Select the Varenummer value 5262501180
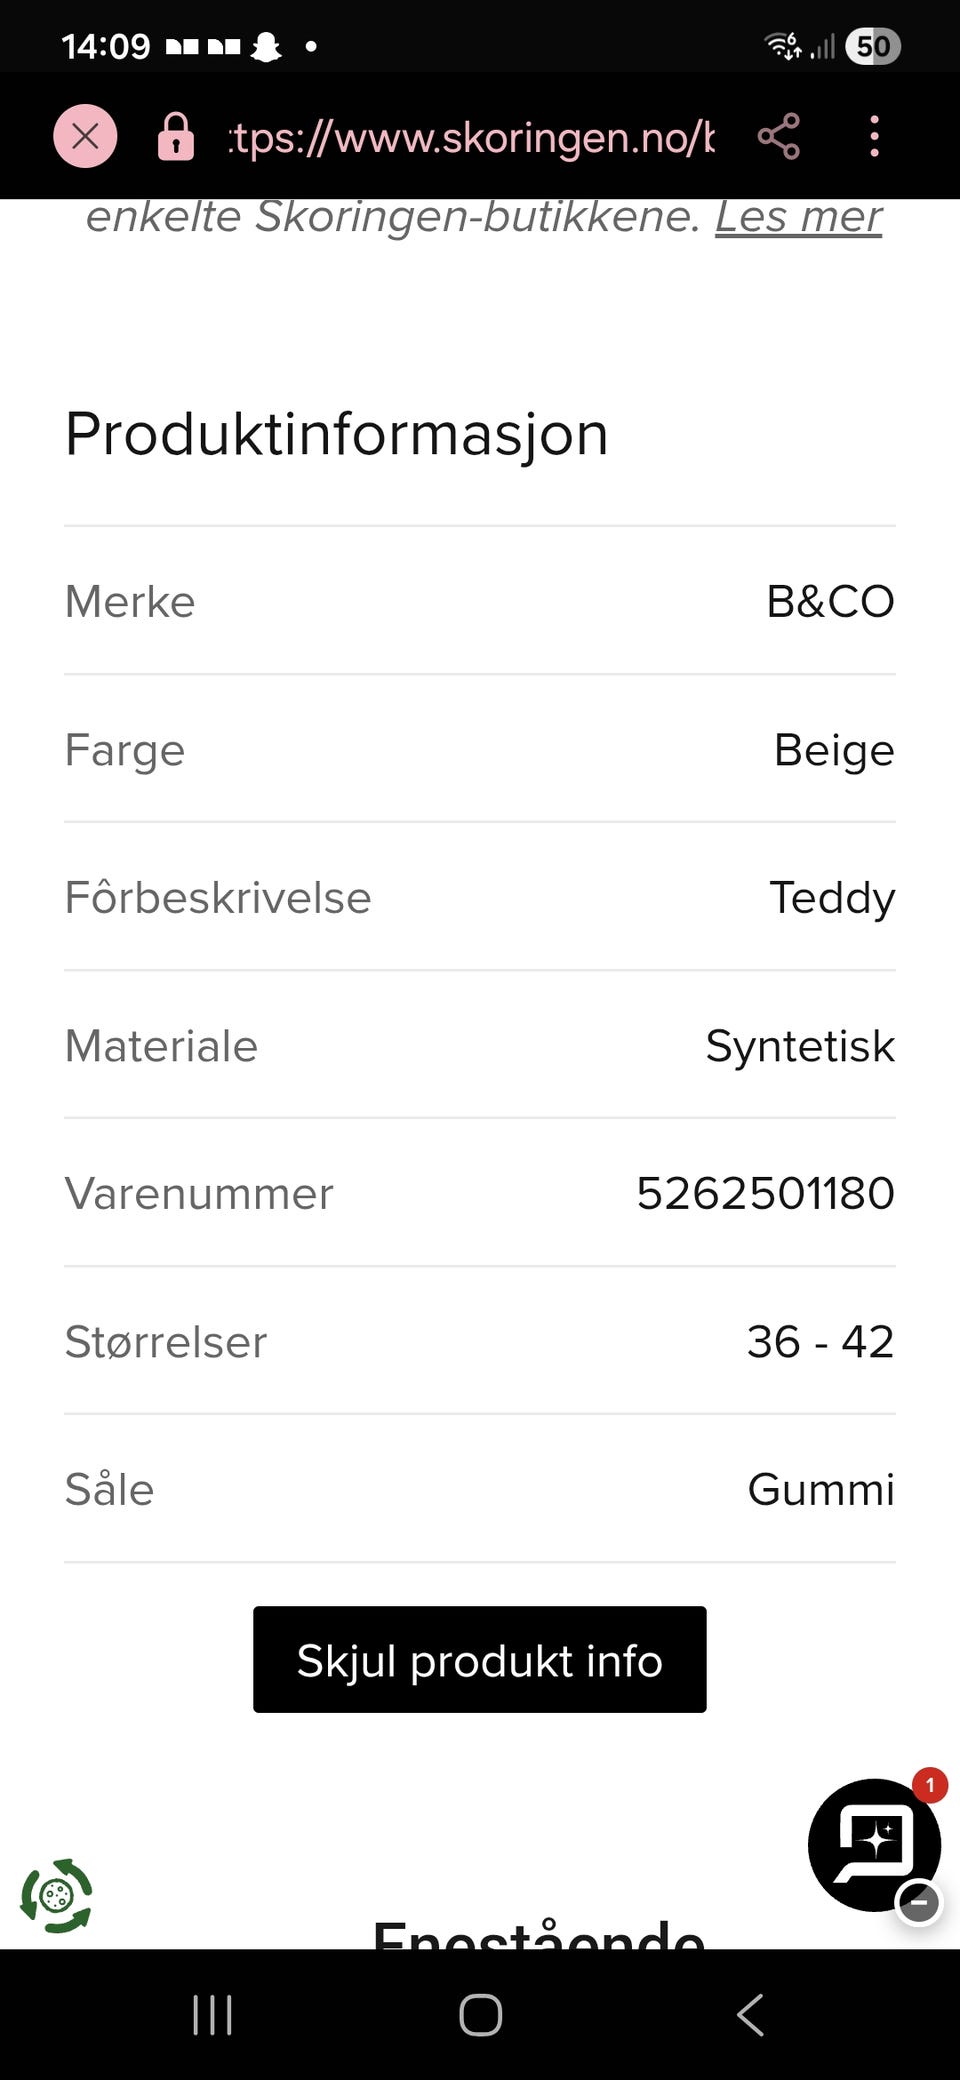The image size is (960, 2080). (x=765, y=1193)
